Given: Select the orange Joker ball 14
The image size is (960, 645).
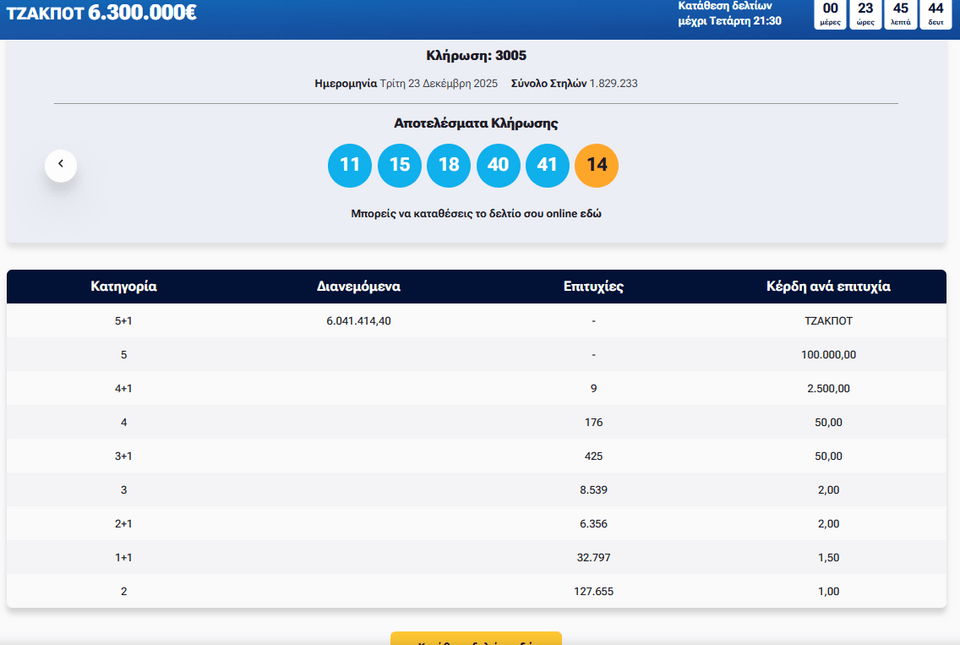Looking at the screenshot, I should coord(597,165).
